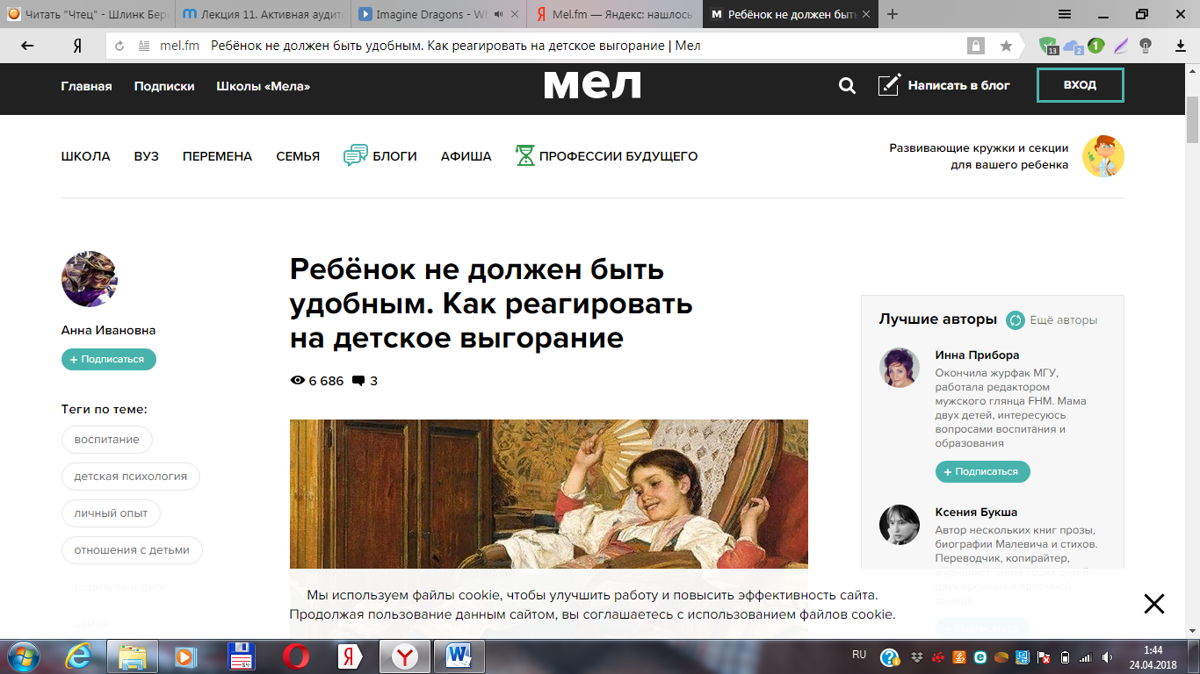Open Internet Explorer from the taskbar
This screenshot has height=674, width=1200.
click(x=78, y=657)
